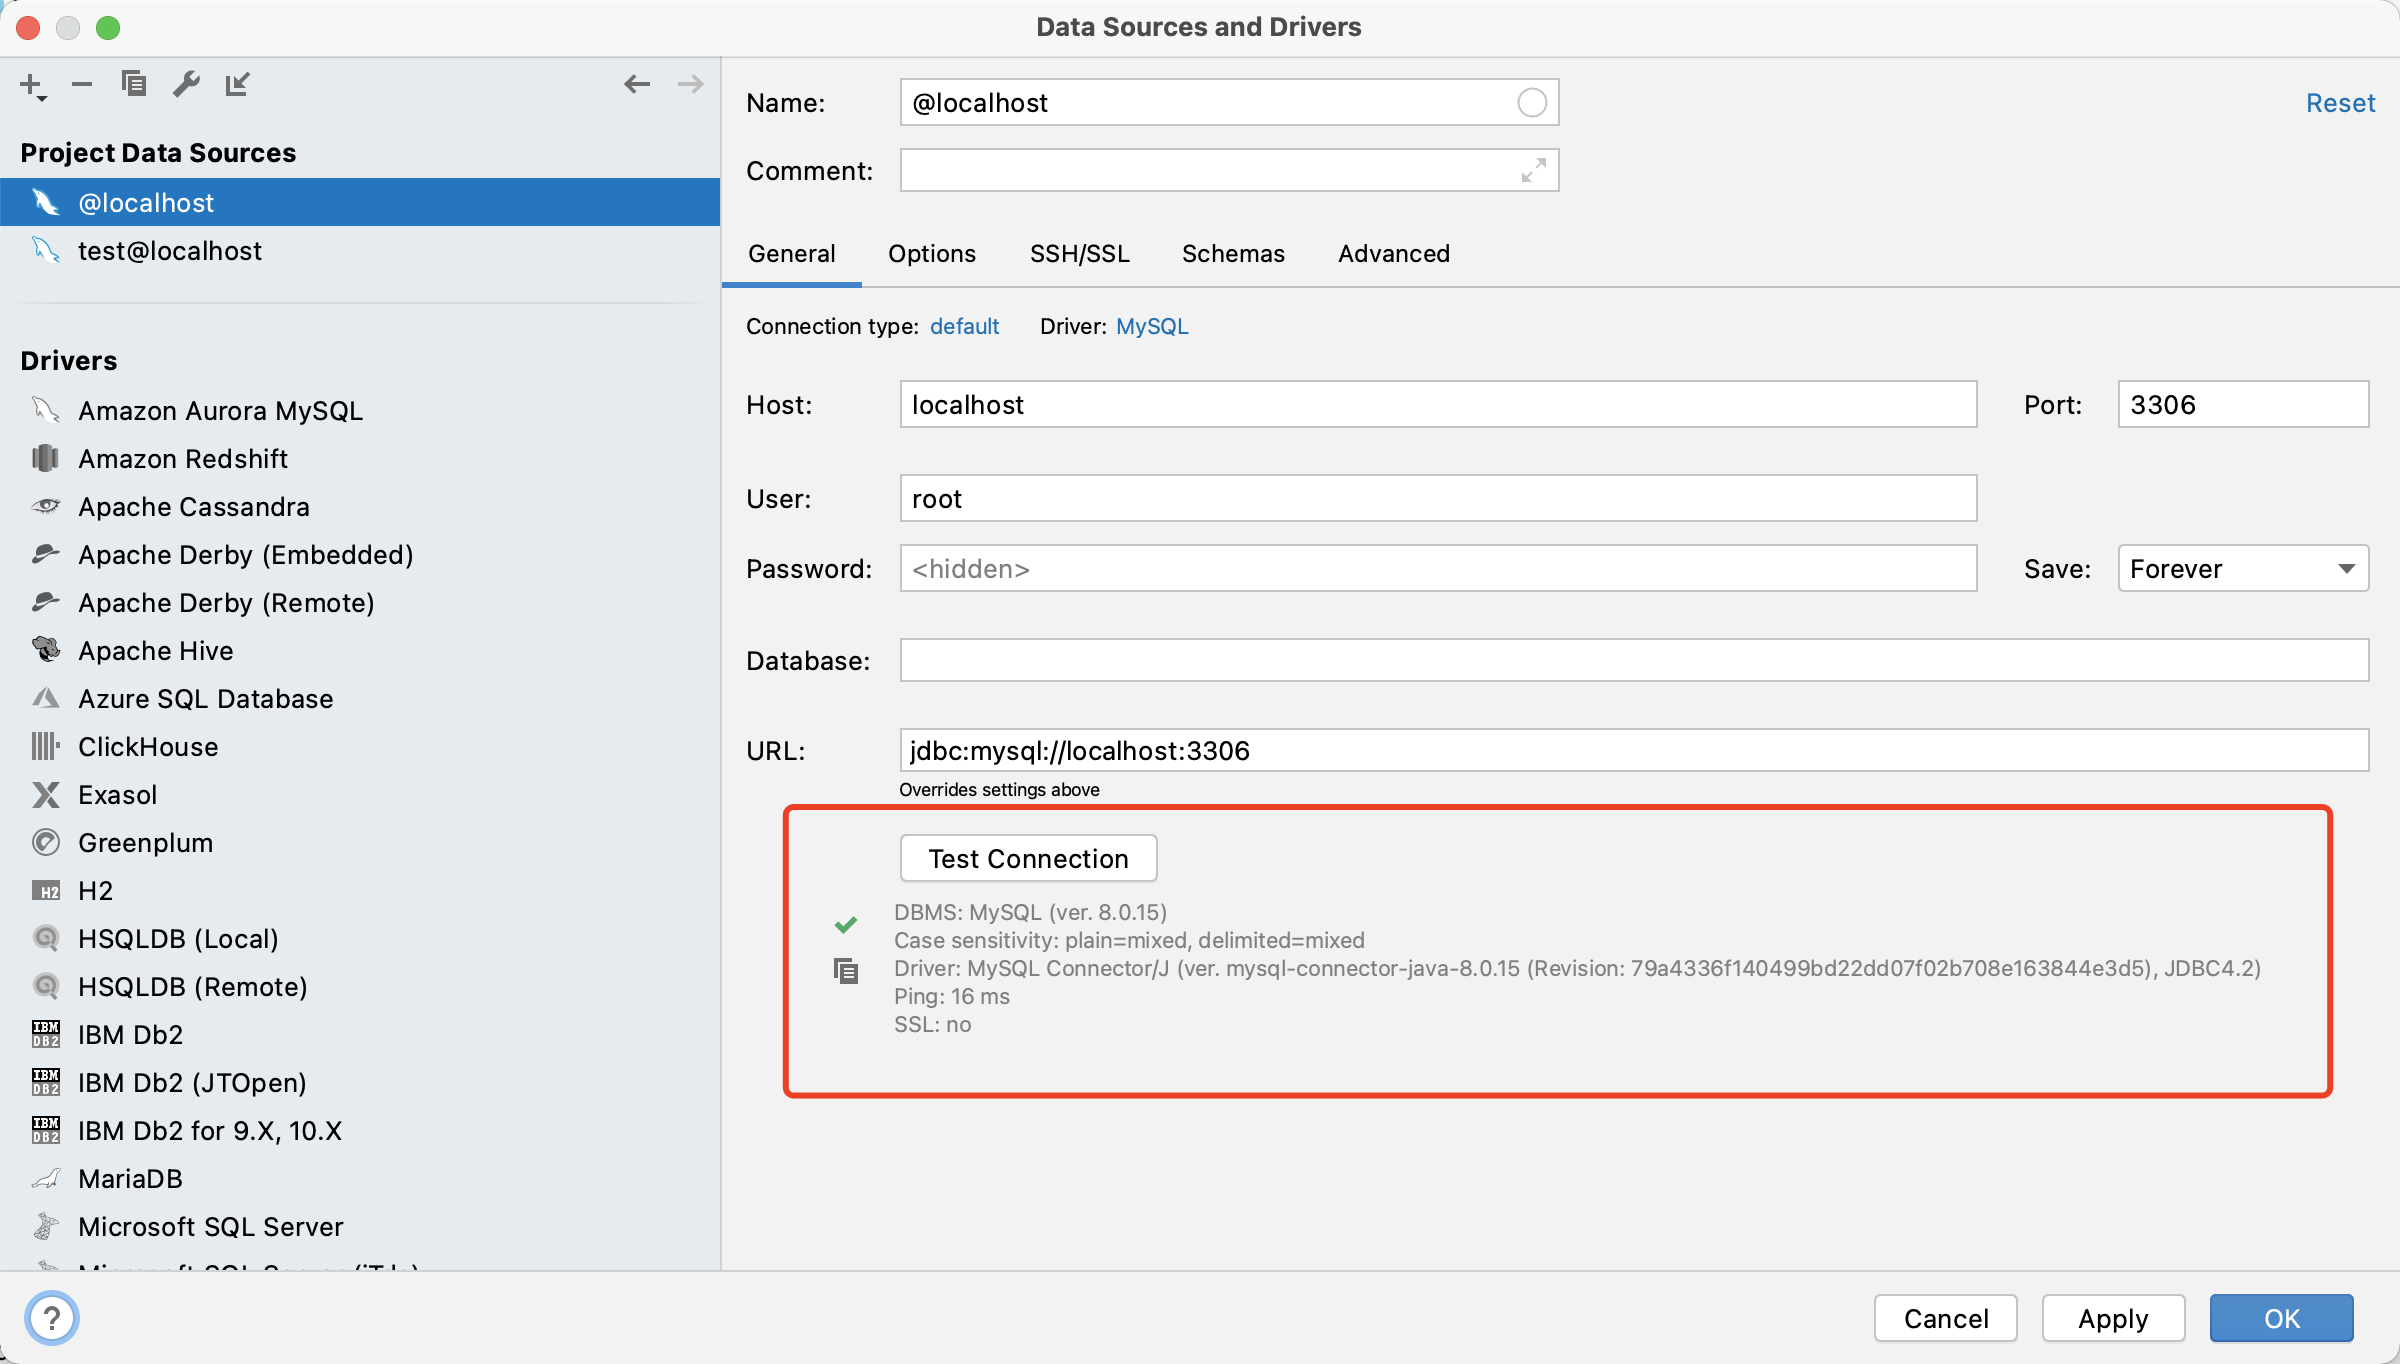Open the Schemas tab

(1233, 254)
